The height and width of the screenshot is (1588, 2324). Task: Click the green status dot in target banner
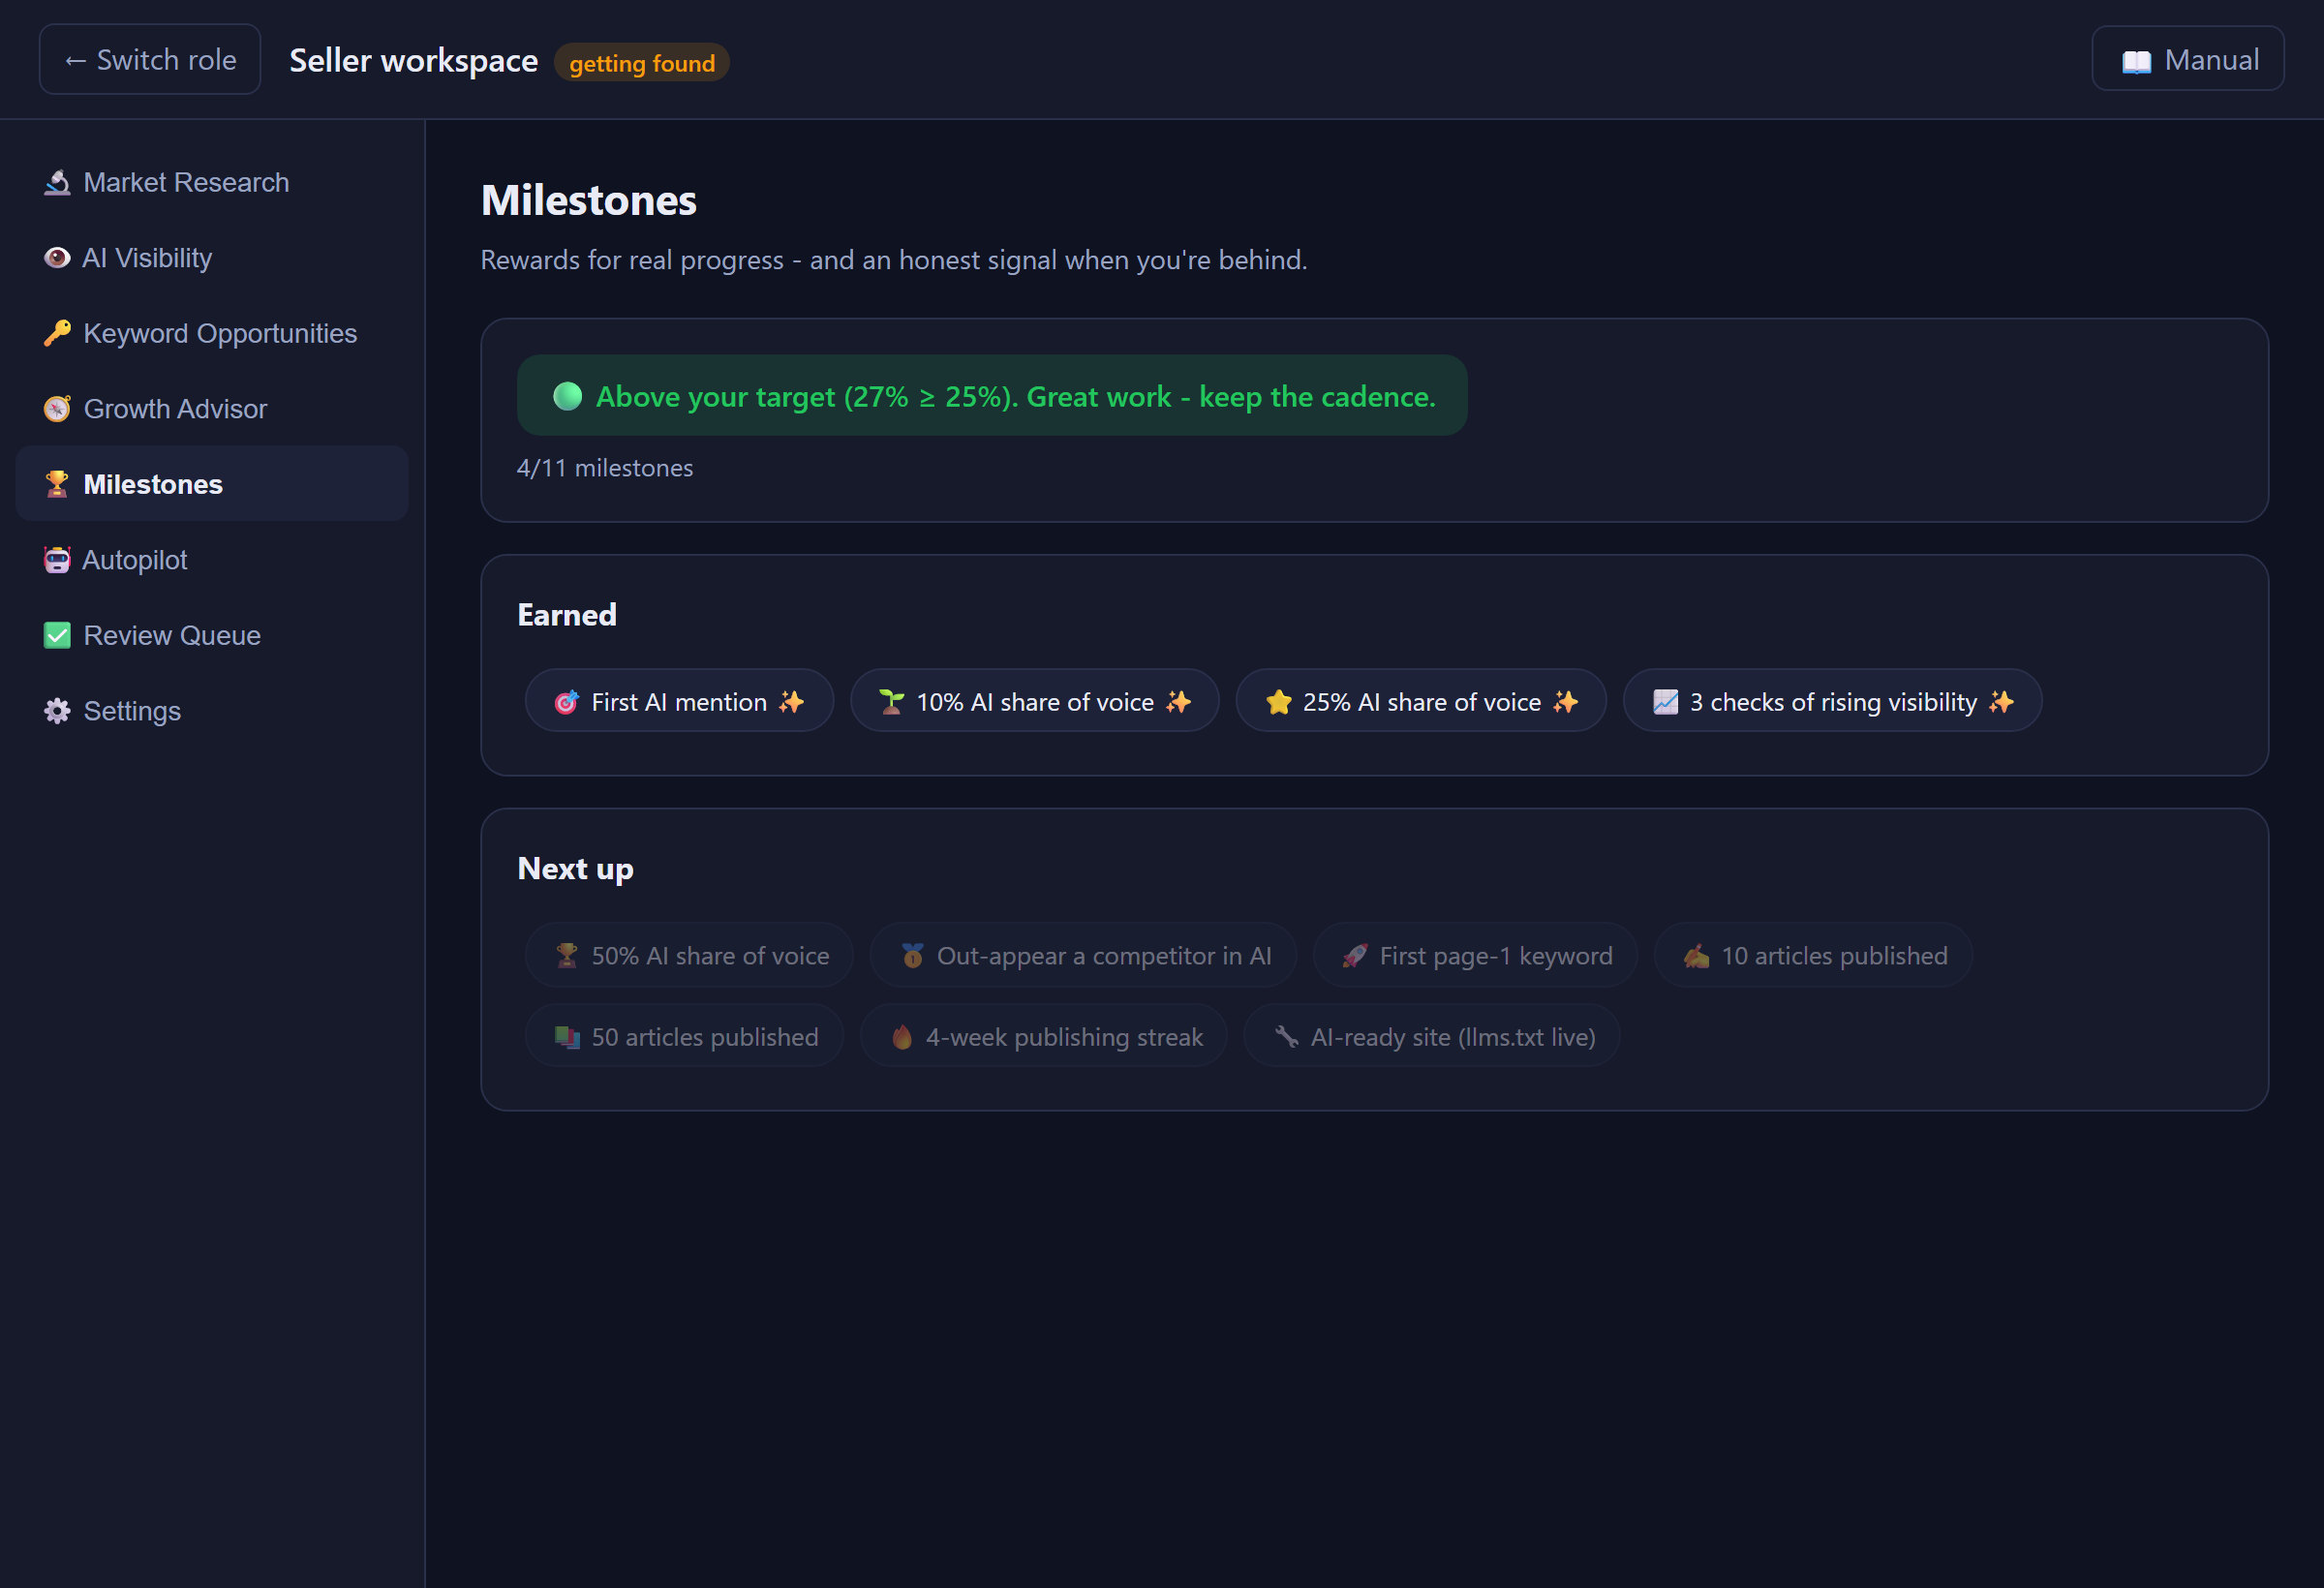567,397
